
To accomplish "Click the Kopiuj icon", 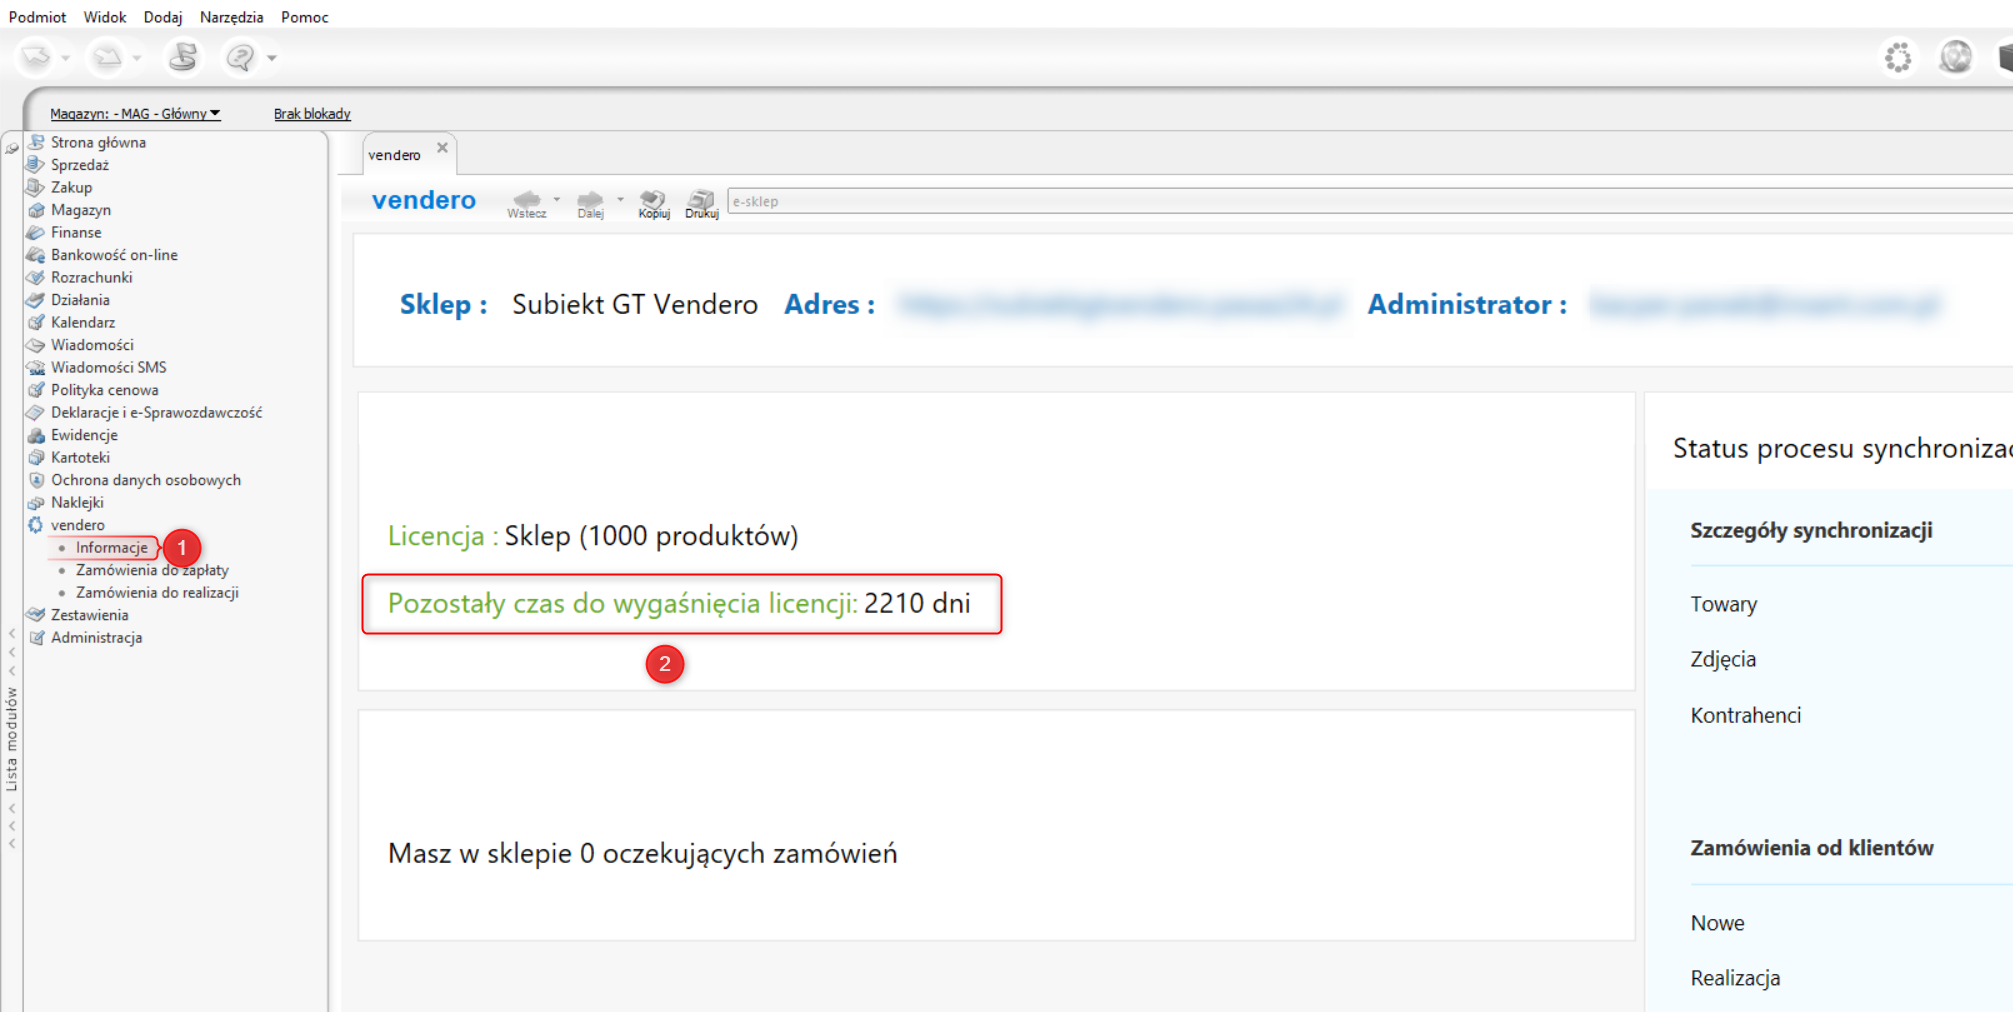I will [654, 203].
